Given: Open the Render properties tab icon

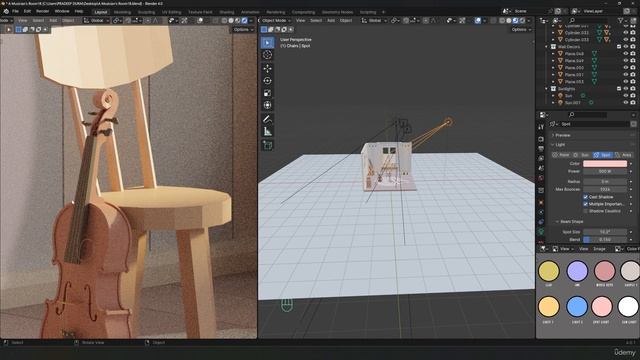Looking at the screenshot, I should click(x=541, y=139).
